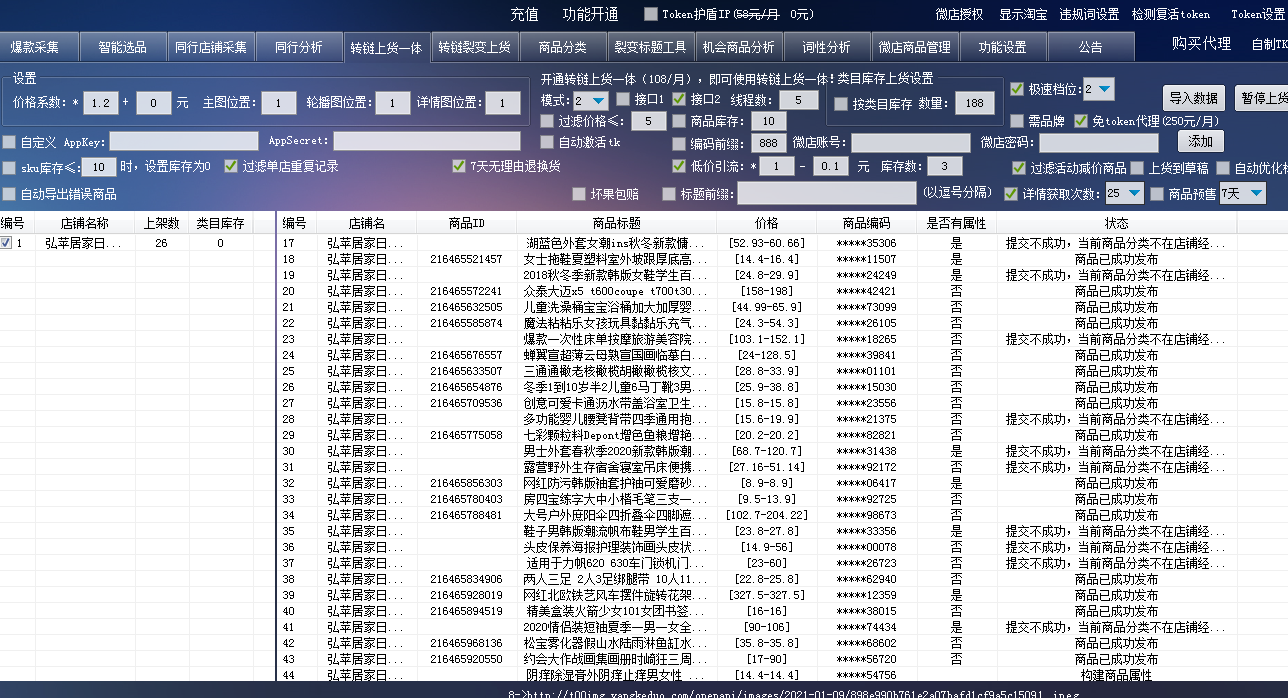Click the AppSecret input field
The height and width of the screenshot is (698, 1288).
click(427, 141)
